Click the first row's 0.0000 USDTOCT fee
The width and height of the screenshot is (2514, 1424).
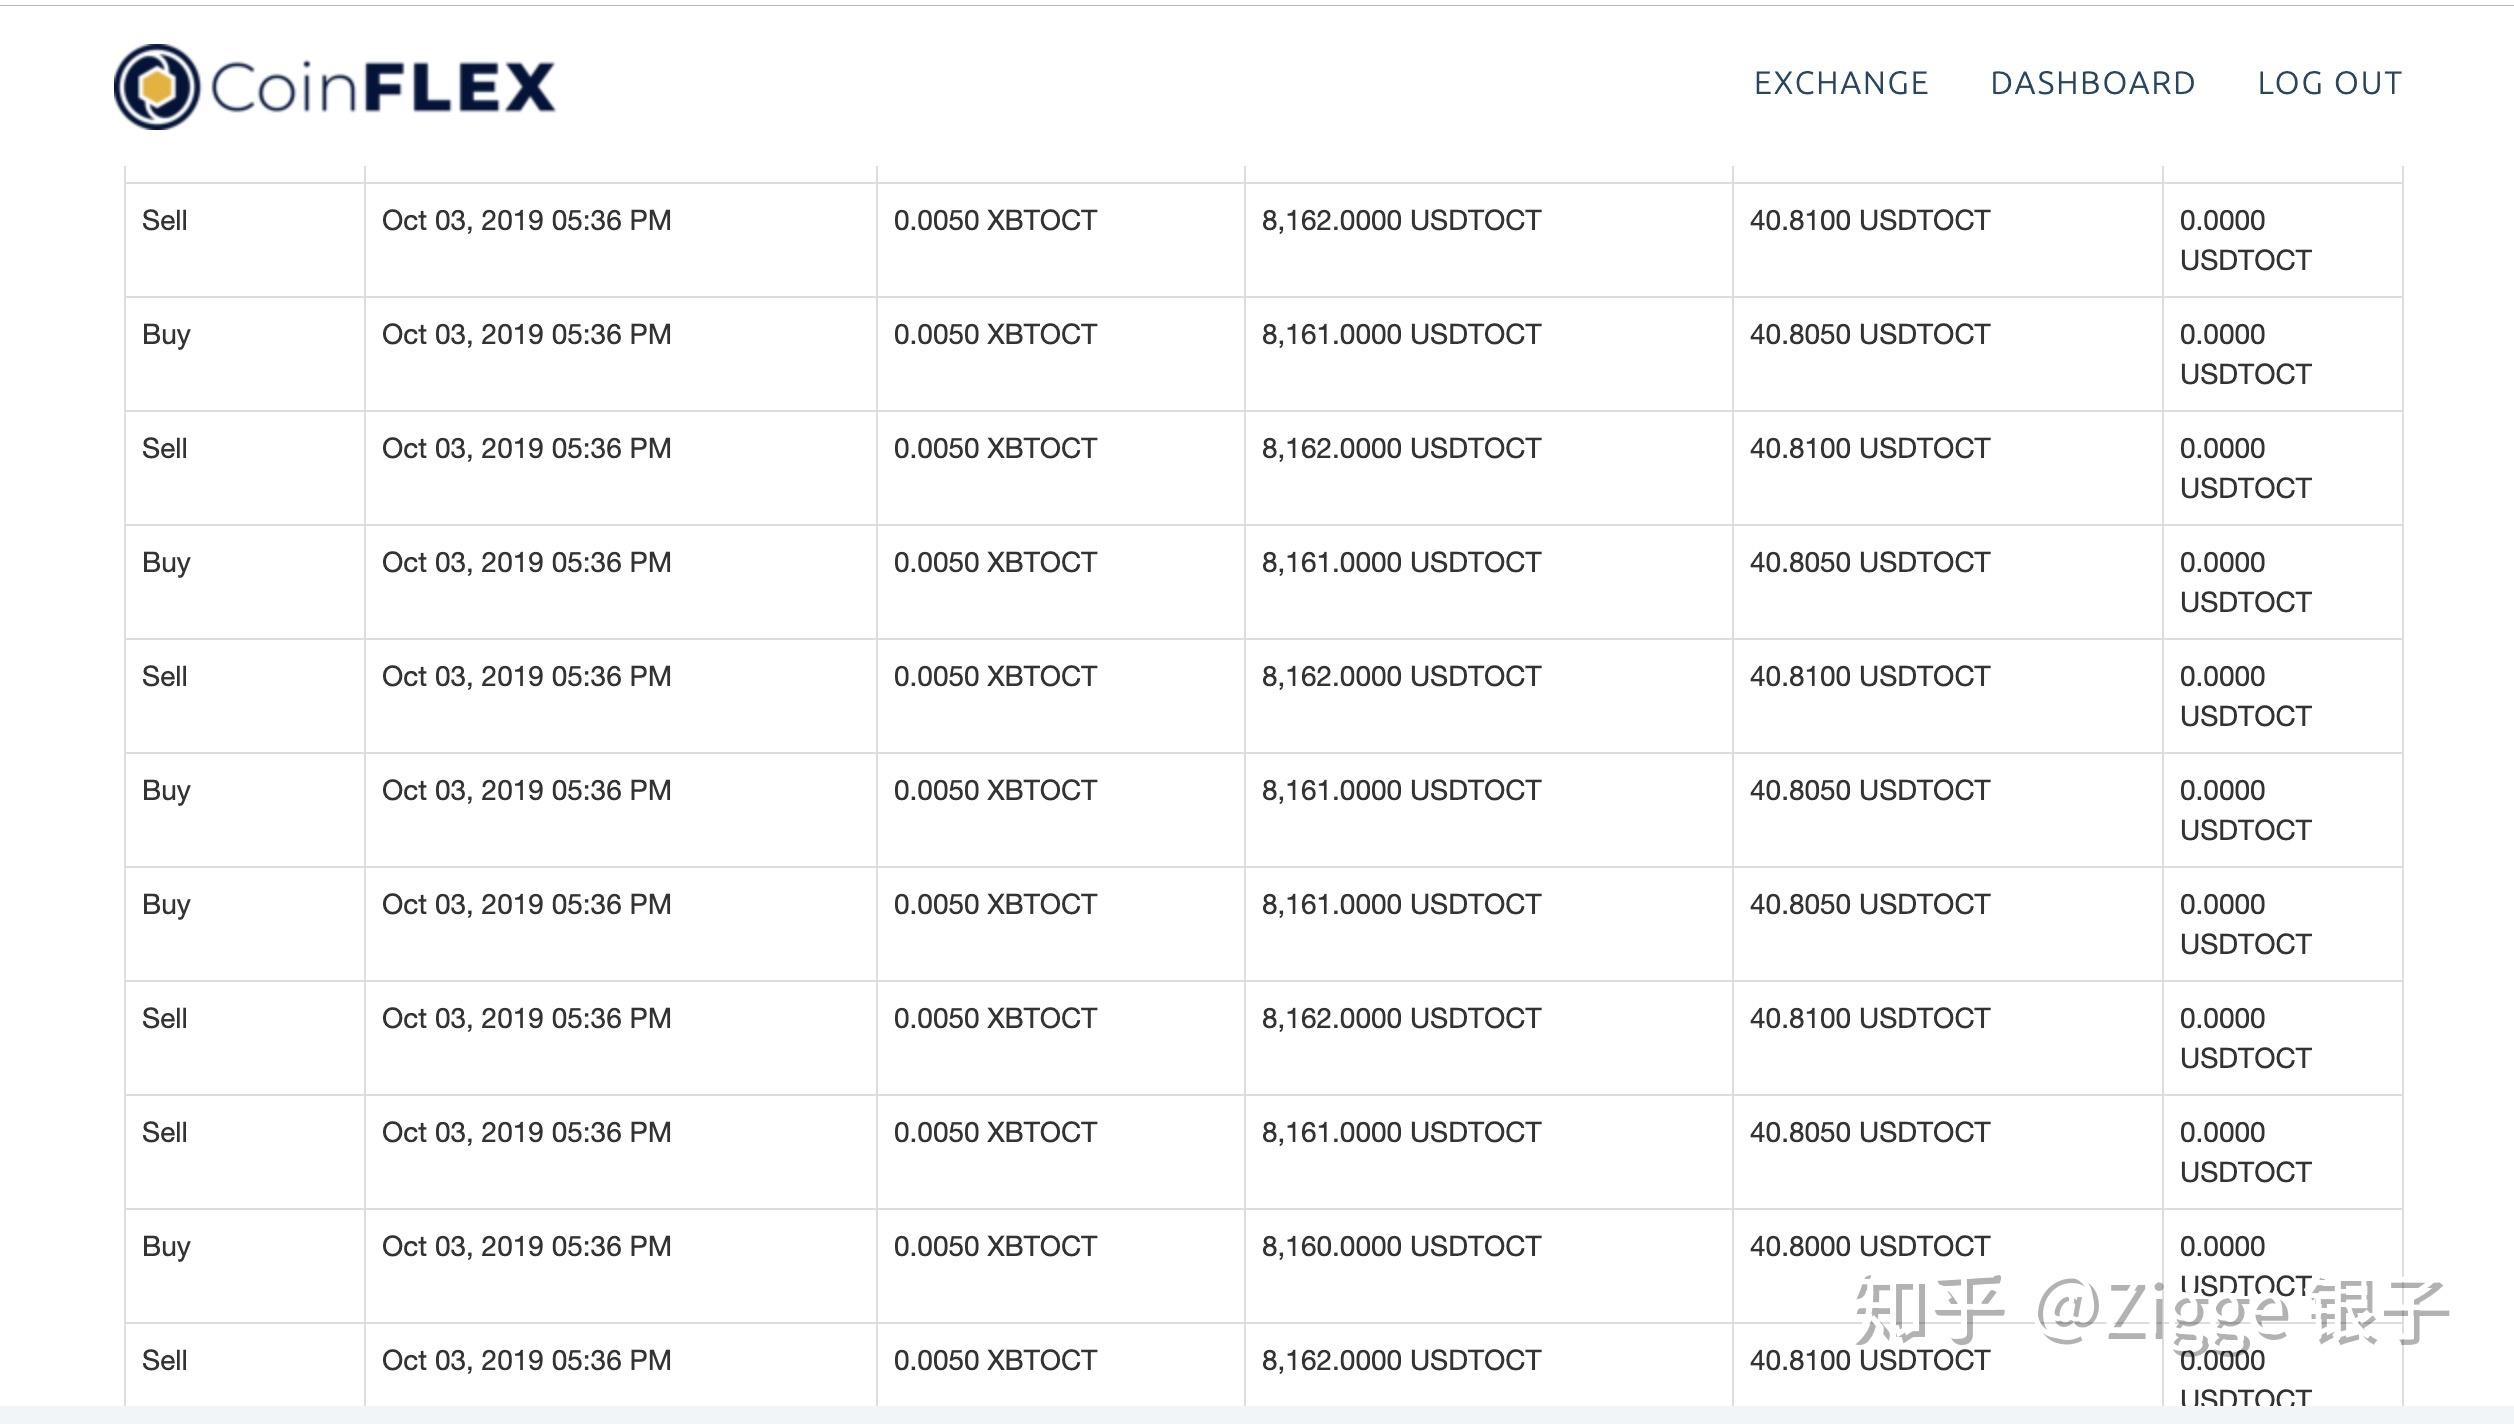[2244, 240]
